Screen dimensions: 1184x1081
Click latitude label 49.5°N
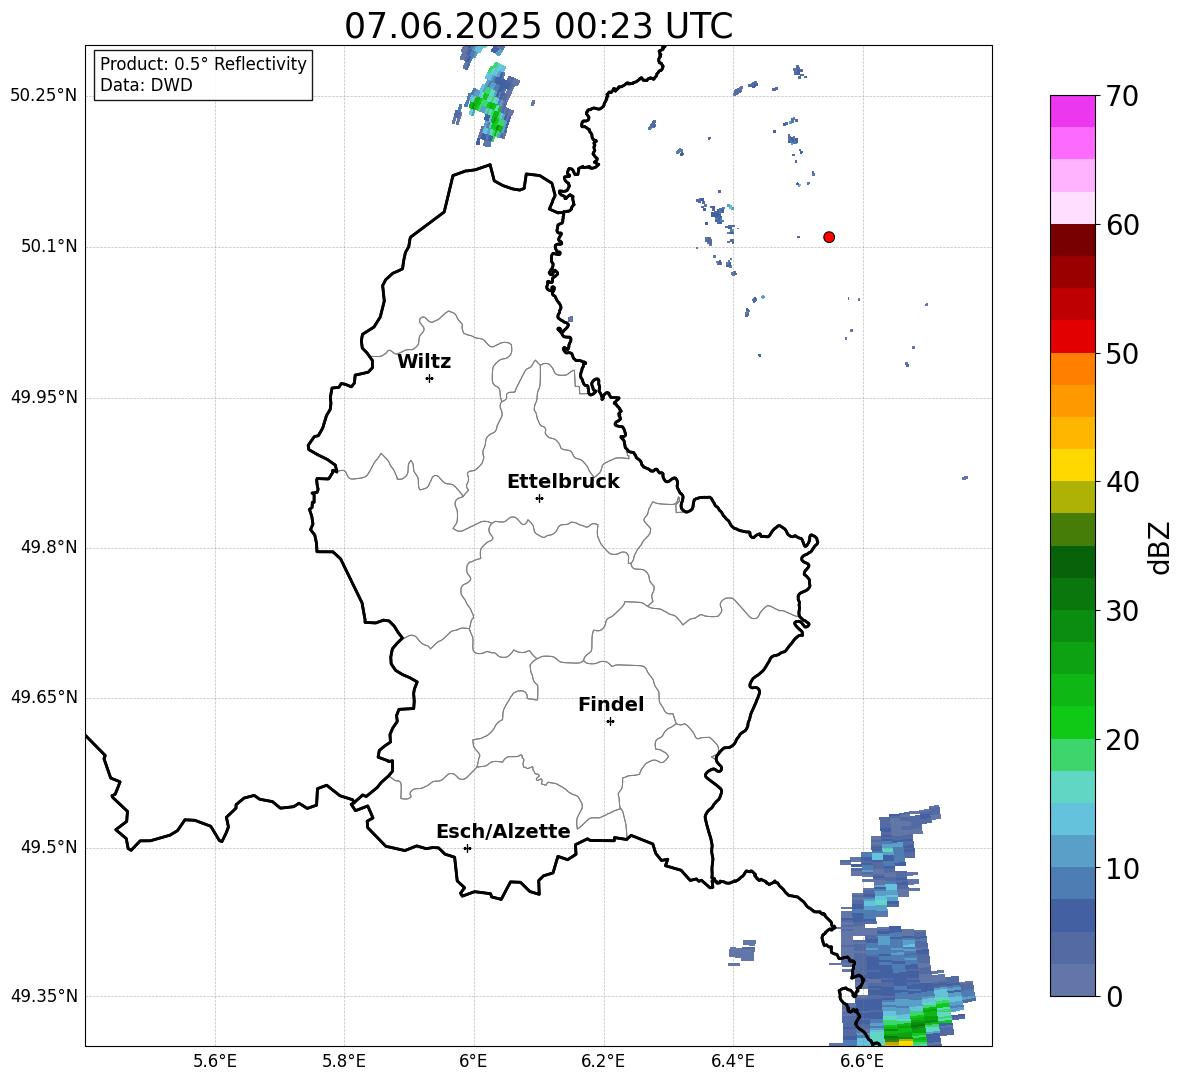coord(49,847)
